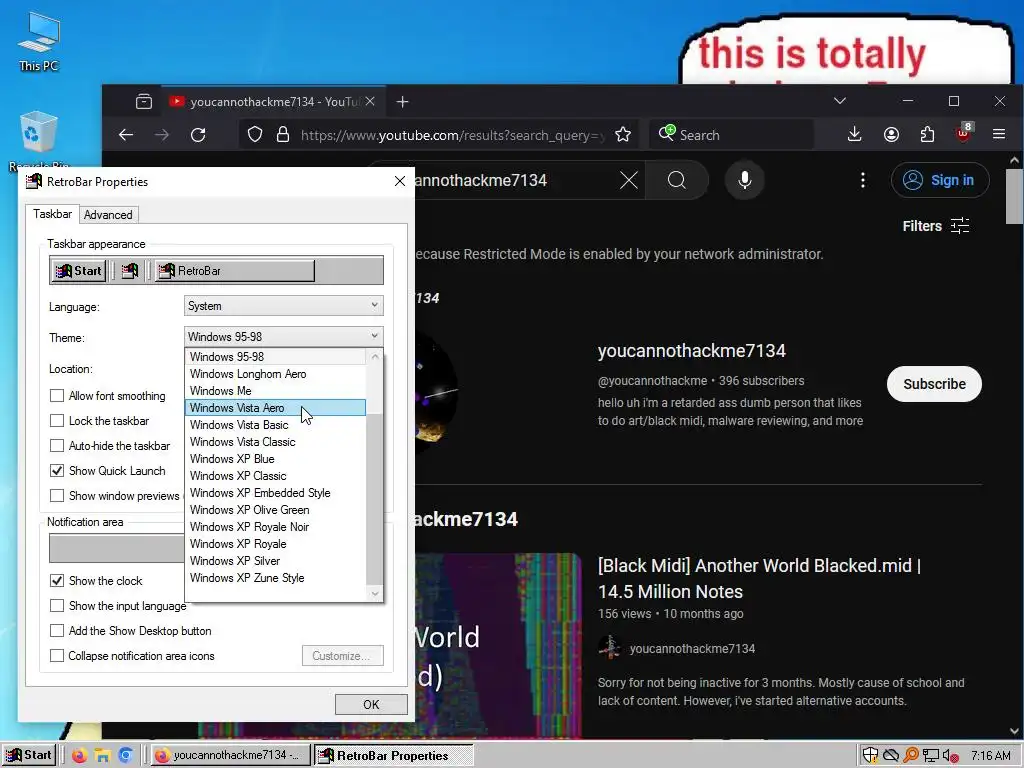
Task: Click the muted volume tray icon
Action: [x=950, y=756]
